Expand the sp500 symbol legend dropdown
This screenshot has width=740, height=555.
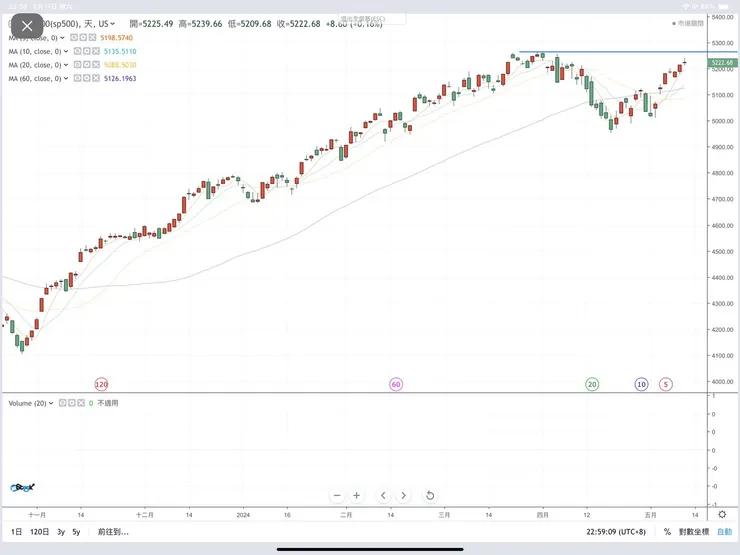pyautogui.click(x=112, y=24)
